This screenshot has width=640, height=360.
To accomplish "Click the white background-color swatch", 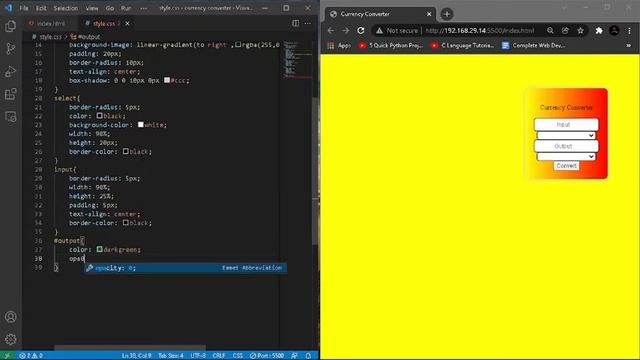I will coord(140,124).
